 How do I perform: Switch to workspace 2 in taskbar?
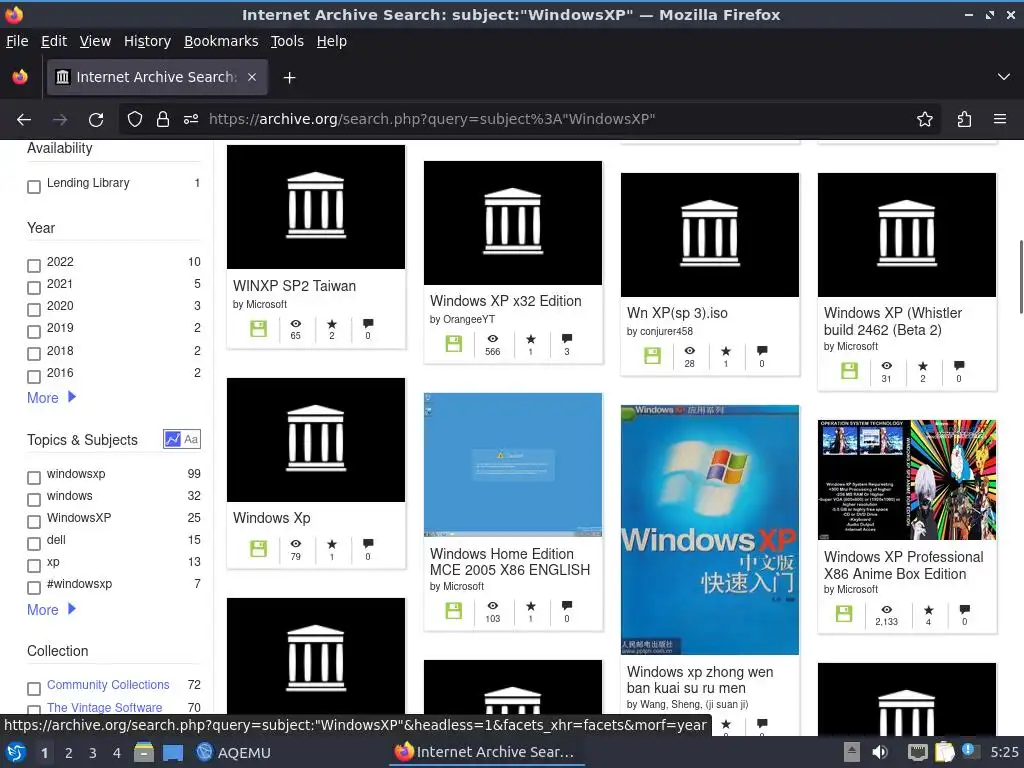coord(69,752)
